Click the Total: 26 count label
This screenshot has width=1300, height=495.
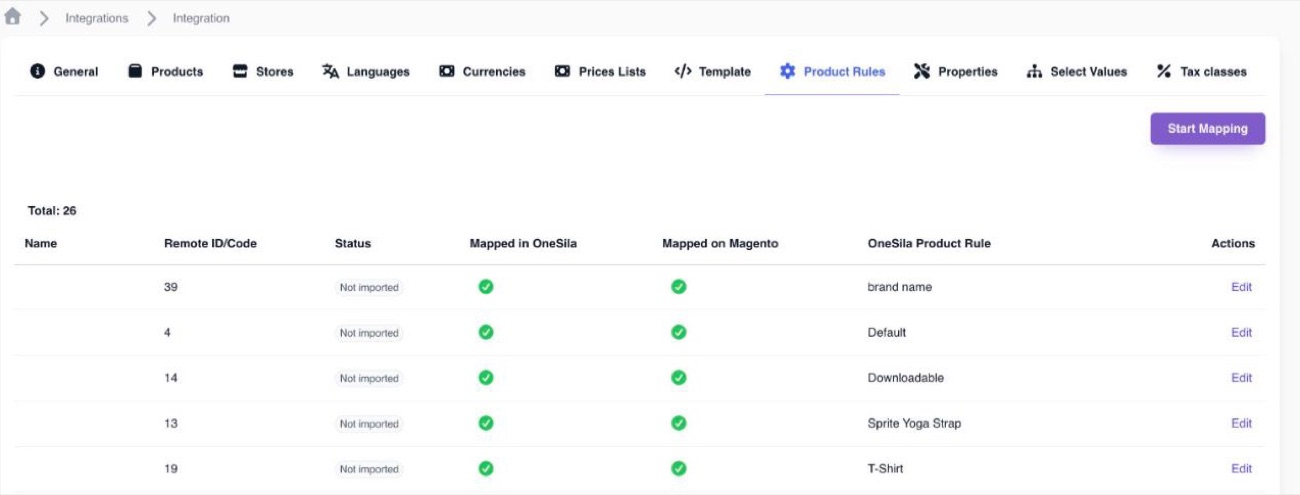52,211
